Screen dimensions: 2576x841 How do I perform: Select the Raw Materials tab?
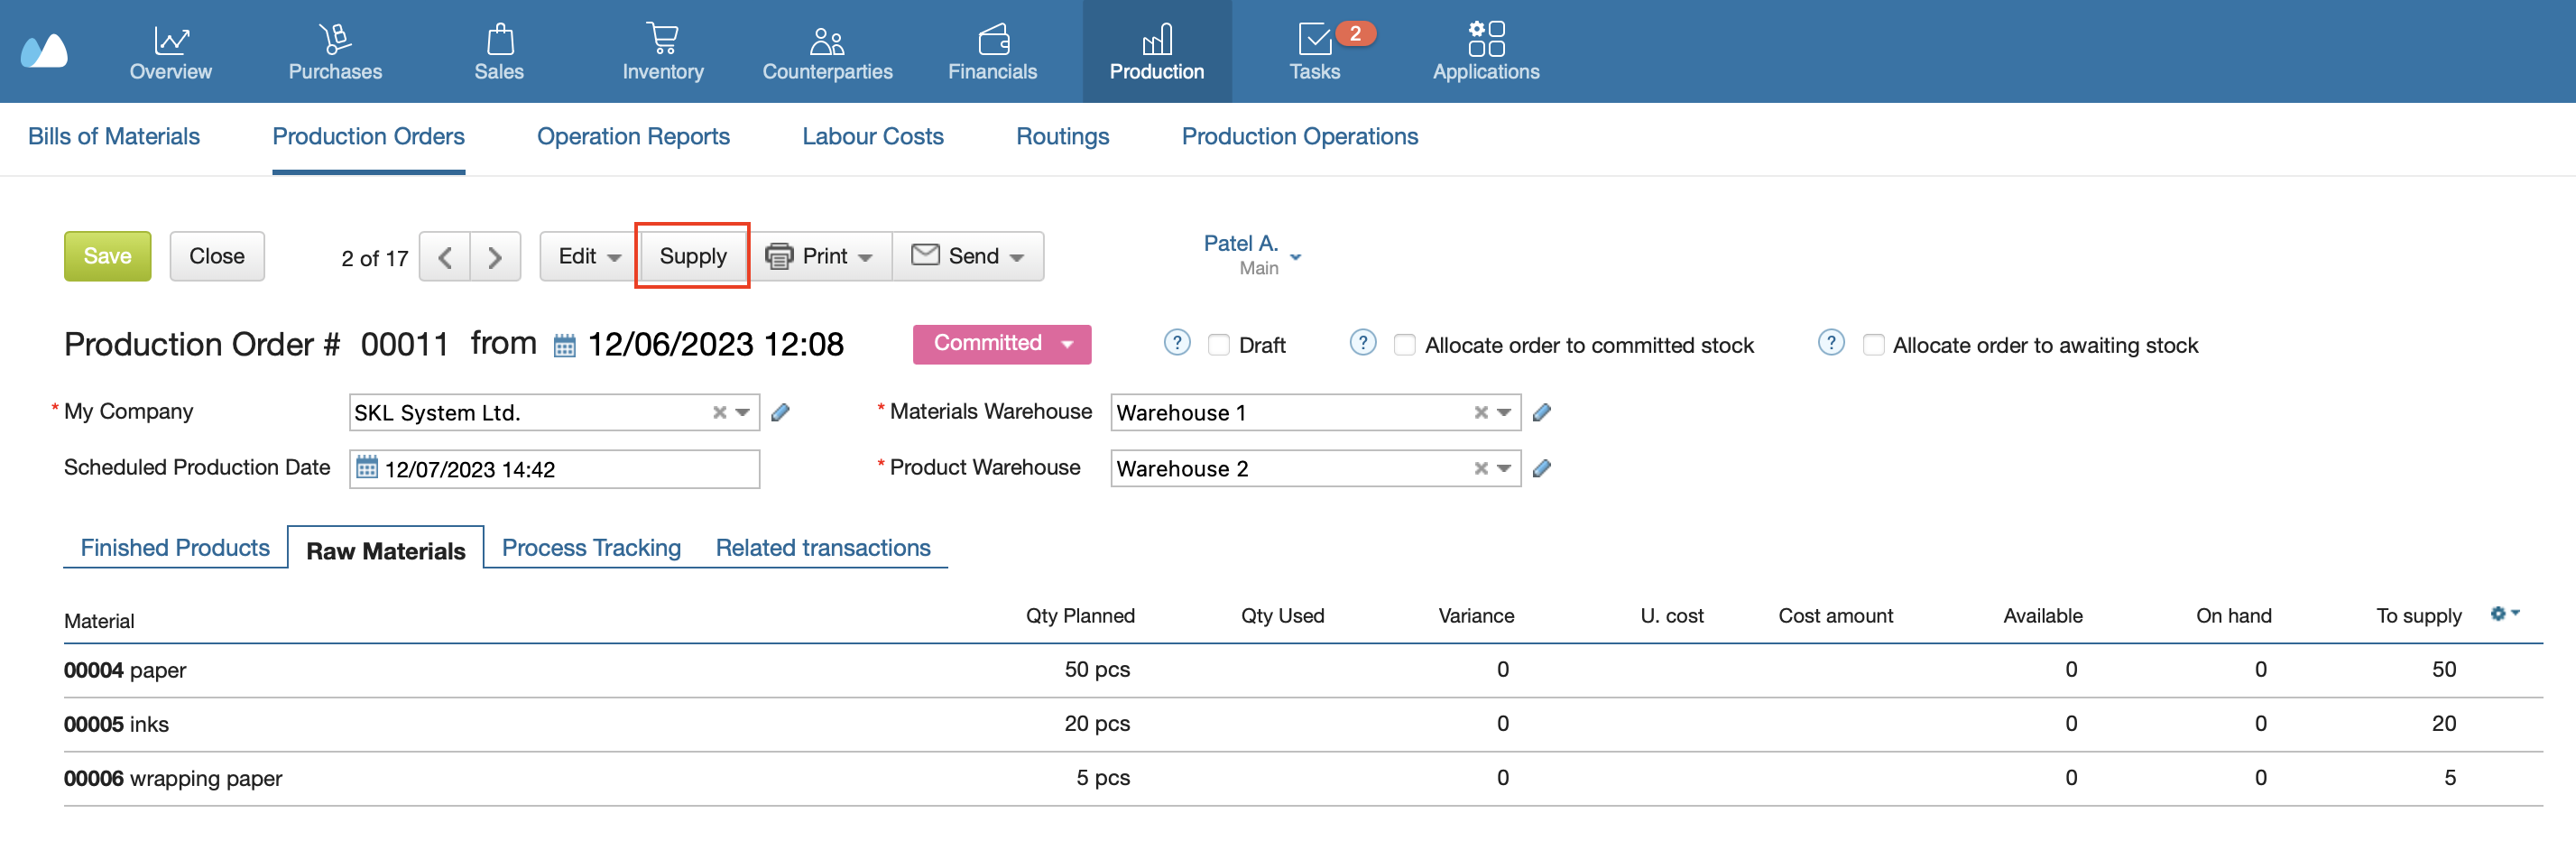(386, 550)
